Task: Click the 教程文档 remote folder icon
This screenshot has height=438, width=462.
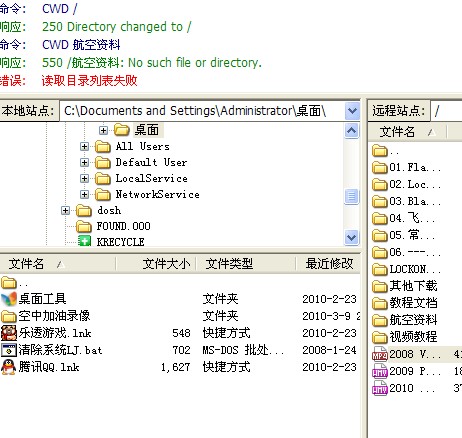Action: coord(380,303)
